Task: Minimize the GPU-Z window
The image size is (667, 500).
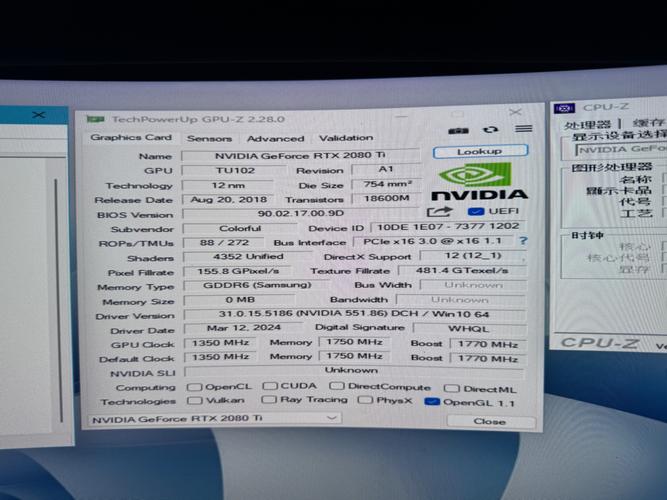Action: point(402,116)
